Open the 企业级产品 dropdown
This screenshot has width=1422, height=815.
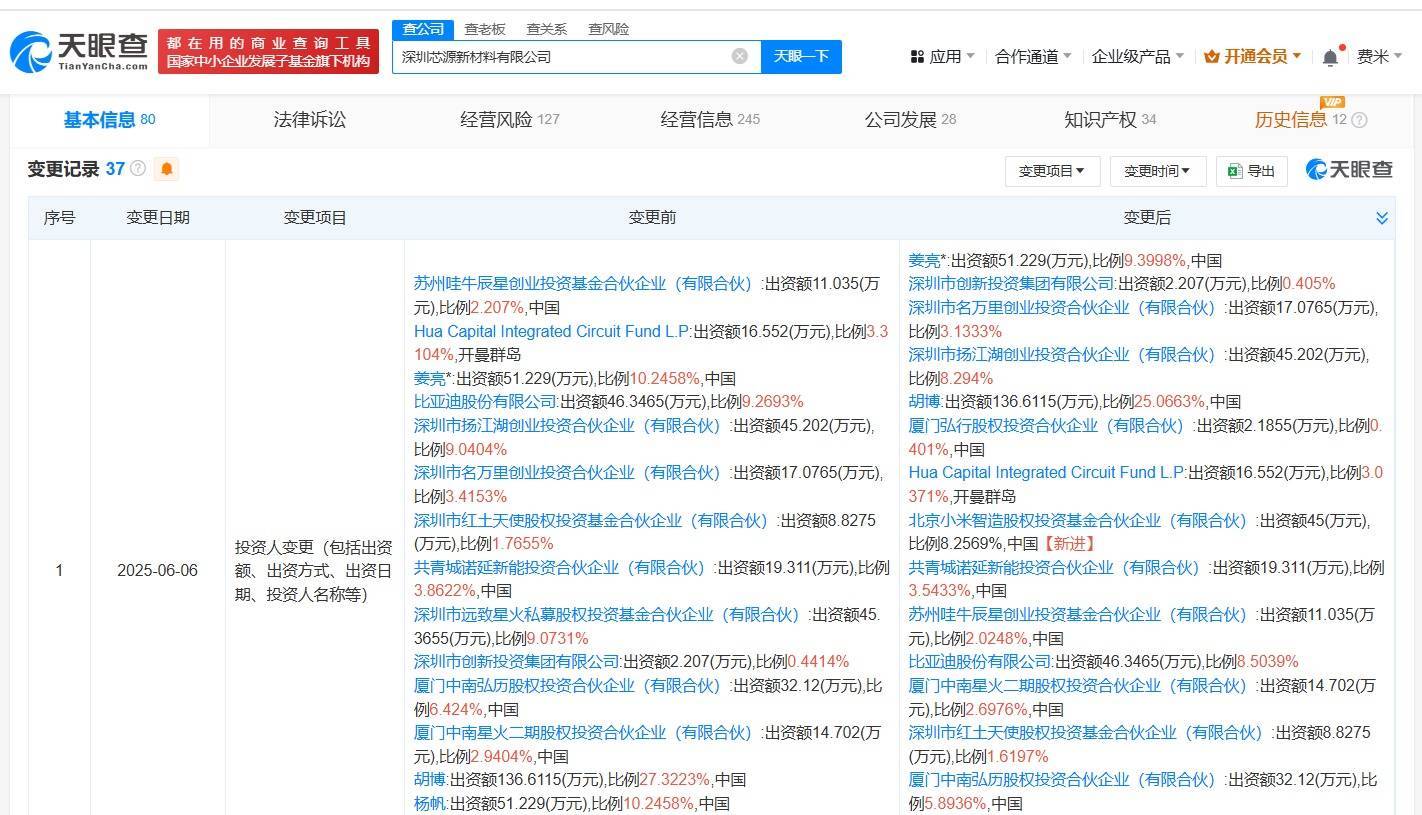click(1137, 57)
